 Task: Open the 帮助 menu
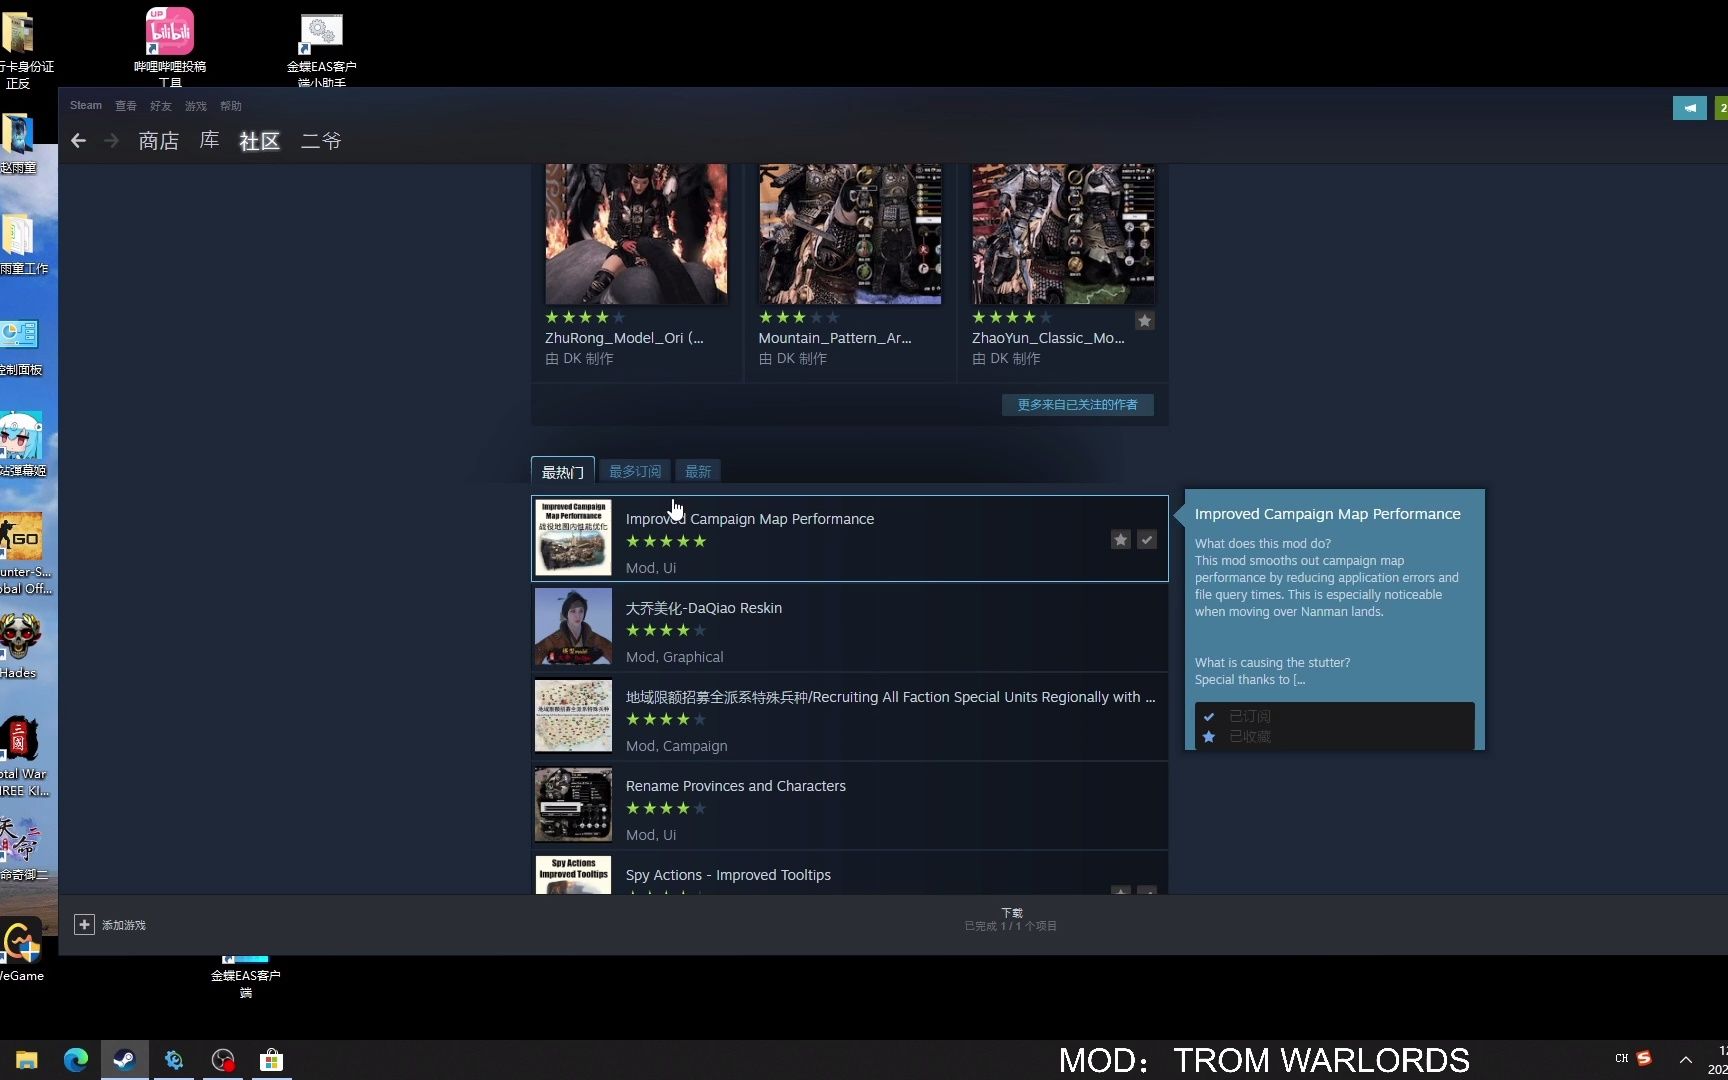pos(231,105)
